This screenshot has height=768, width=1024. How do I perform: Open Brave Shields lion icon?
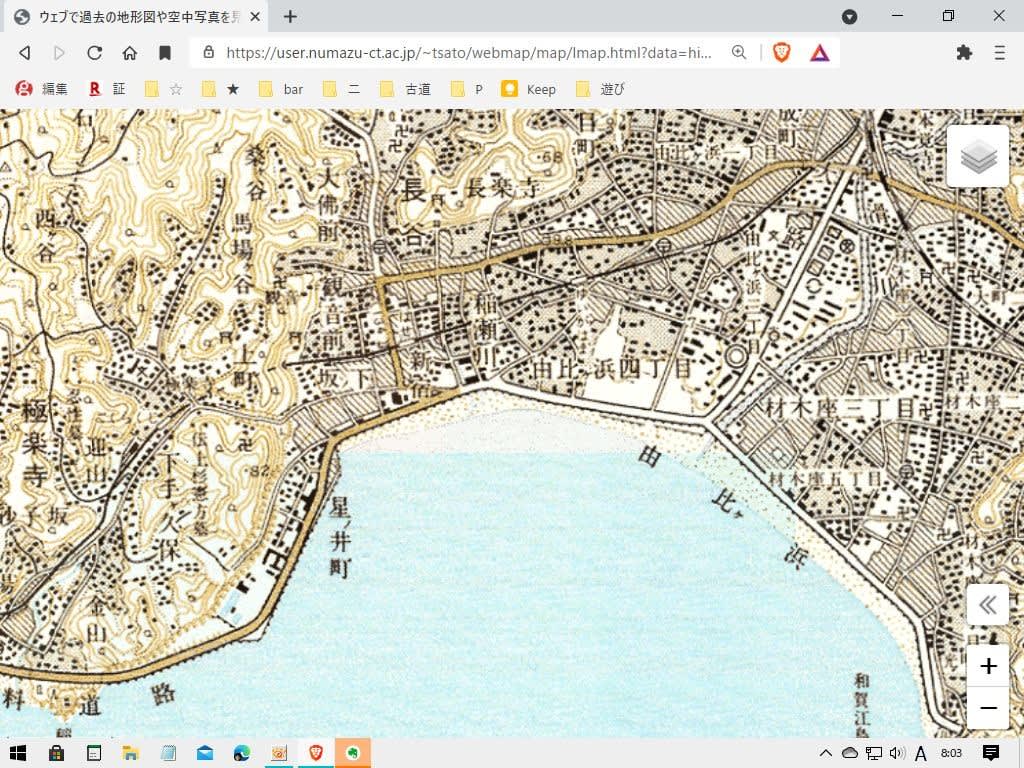tap(782, 52)
